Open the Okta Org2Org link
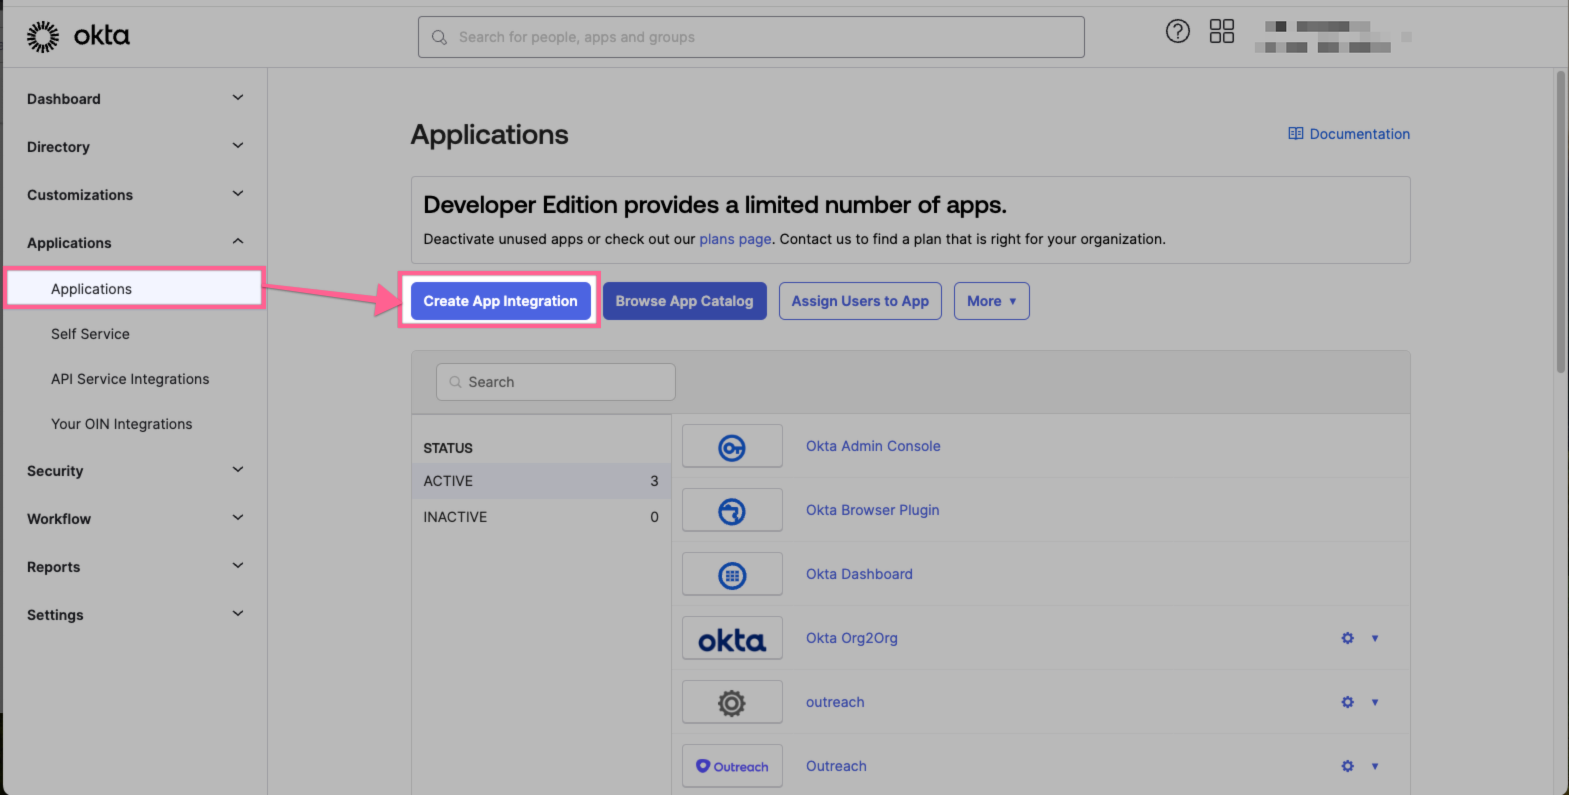The height and width of the screenshot is (795, 1569). (852, 638)
